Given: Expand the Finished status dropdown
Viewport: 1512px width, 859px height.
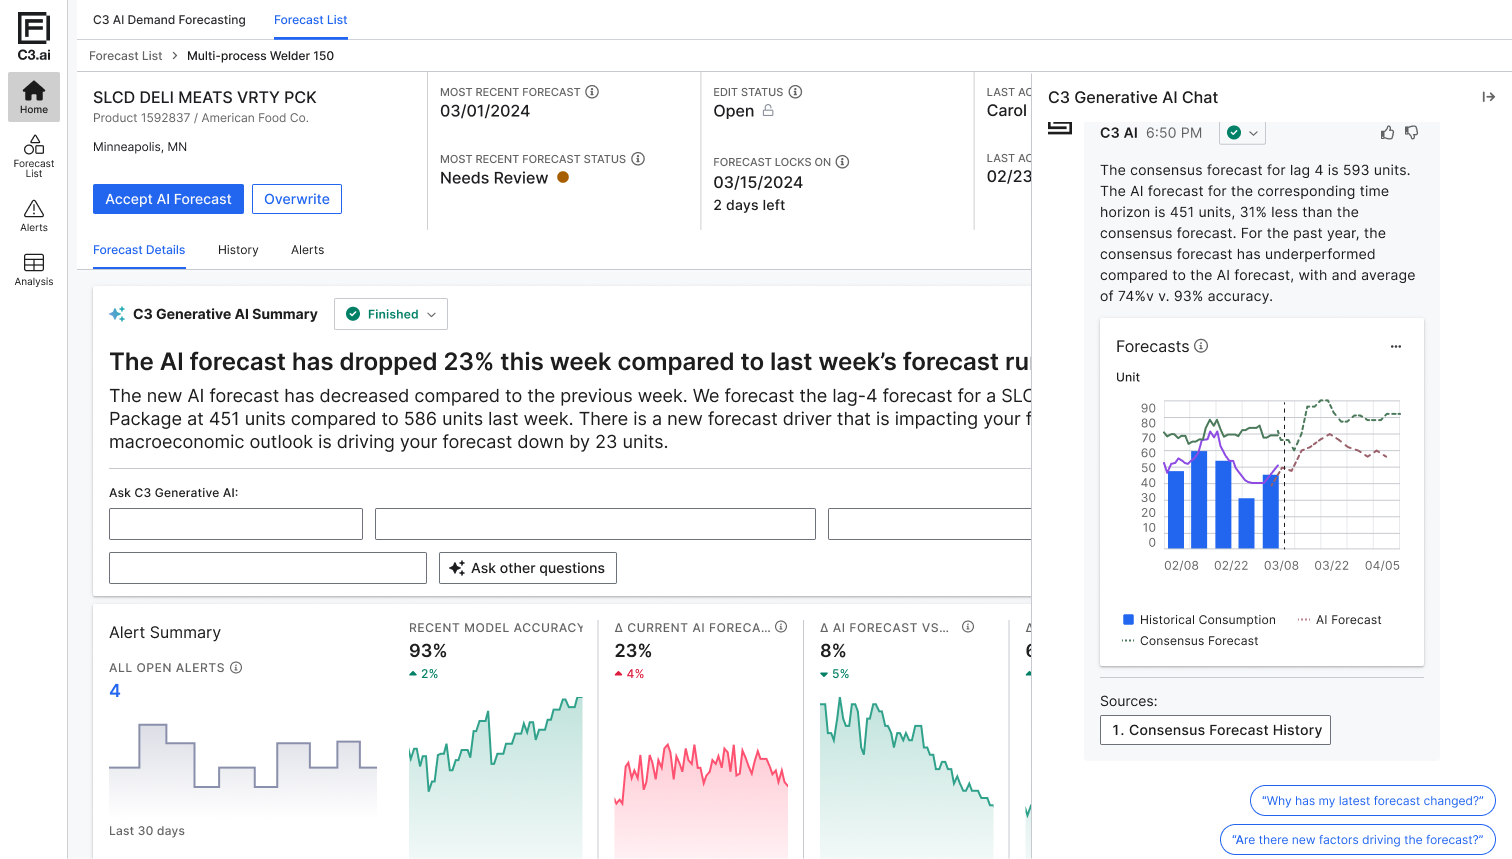Looking at the screenshot, I should point(391,314).
